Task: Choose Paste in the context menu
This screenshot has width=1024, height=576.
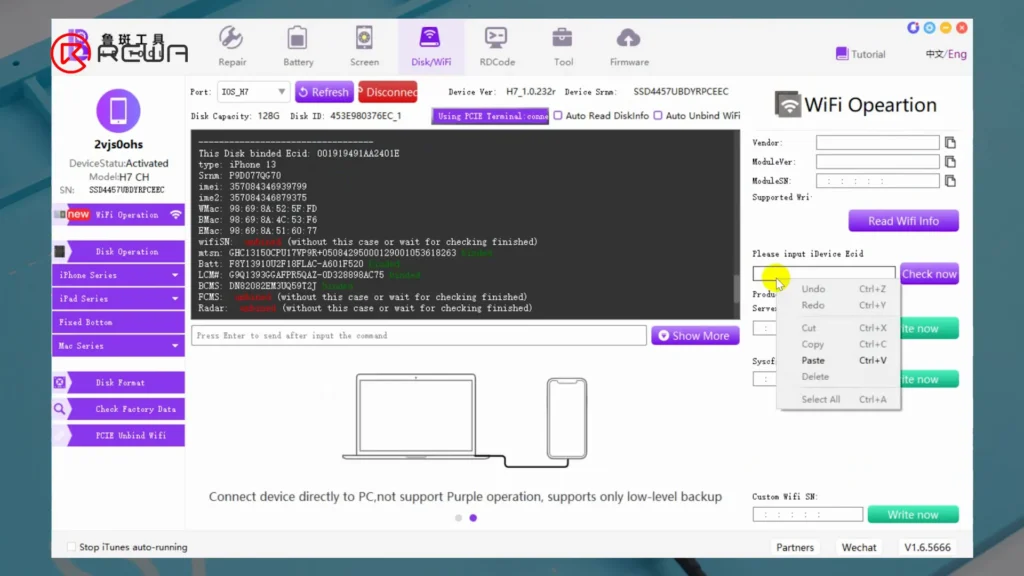Action: click(839, 360)
